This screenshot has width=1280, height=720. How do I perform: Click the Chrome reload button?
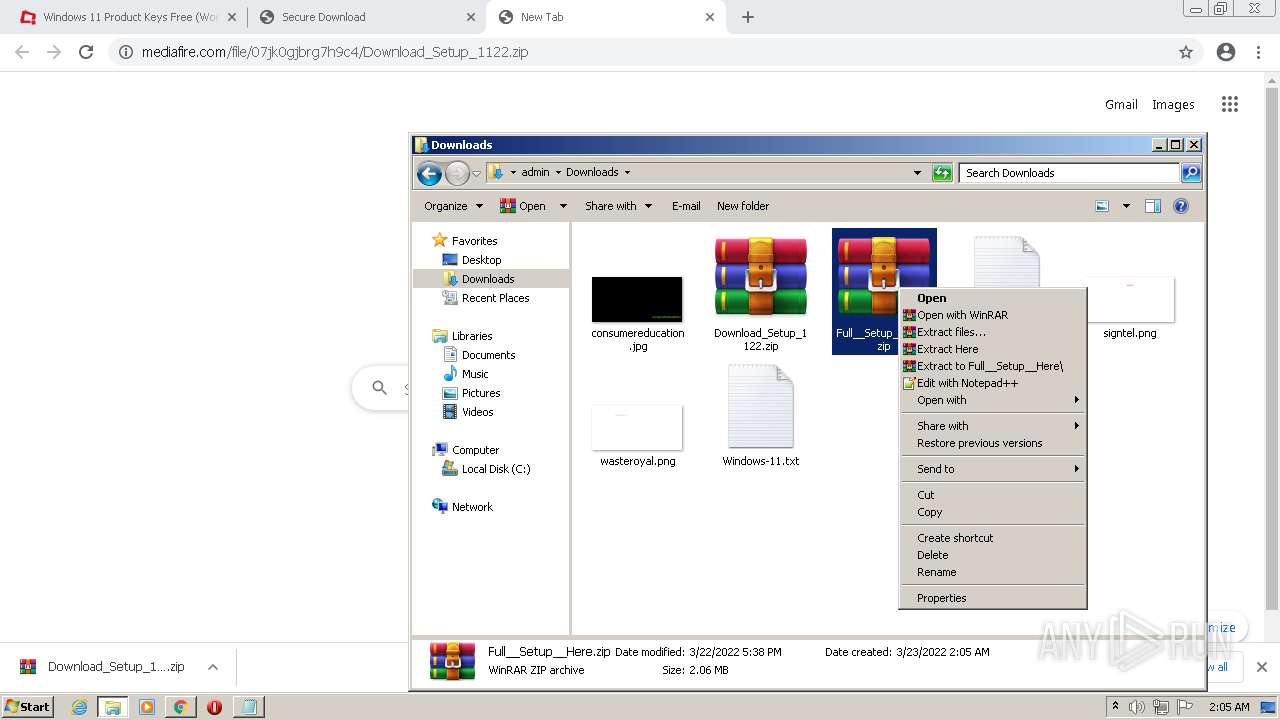86,52
